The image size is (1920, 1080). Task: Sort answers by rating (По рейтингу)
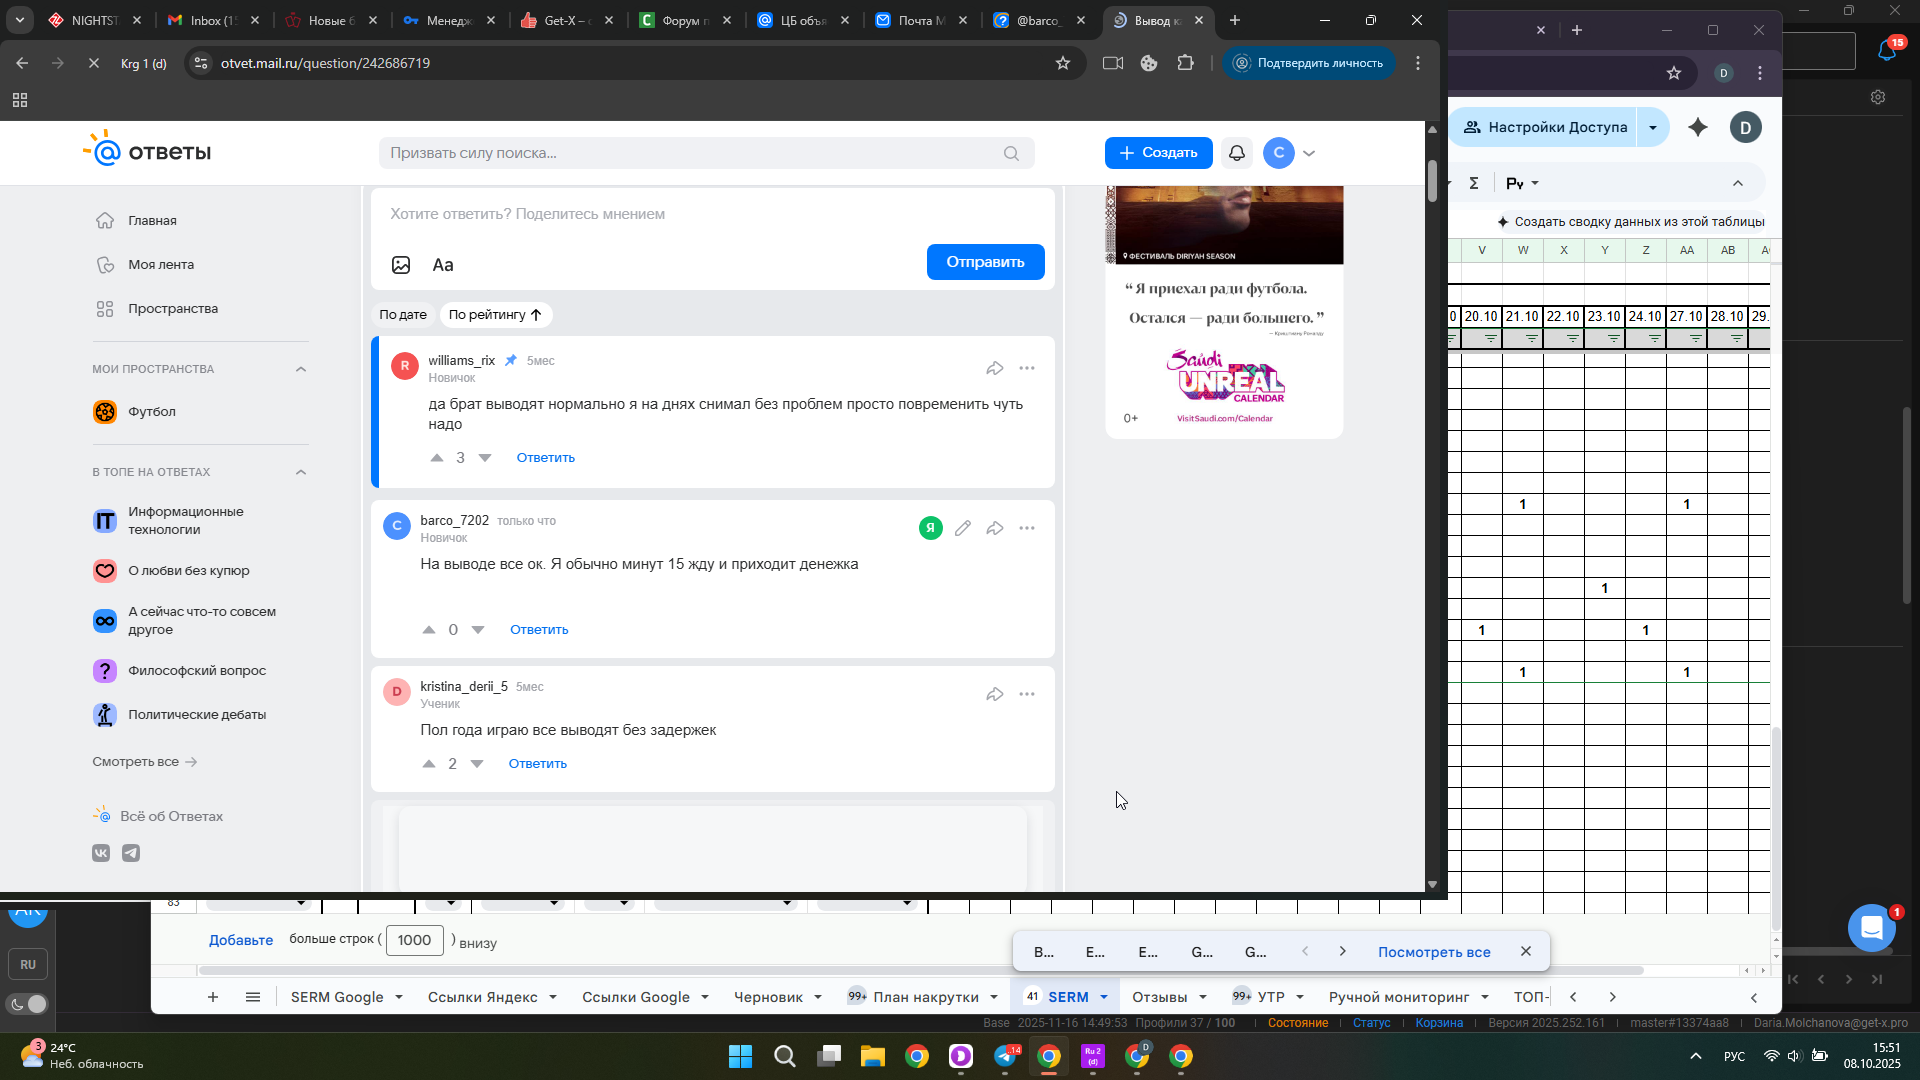495,315
